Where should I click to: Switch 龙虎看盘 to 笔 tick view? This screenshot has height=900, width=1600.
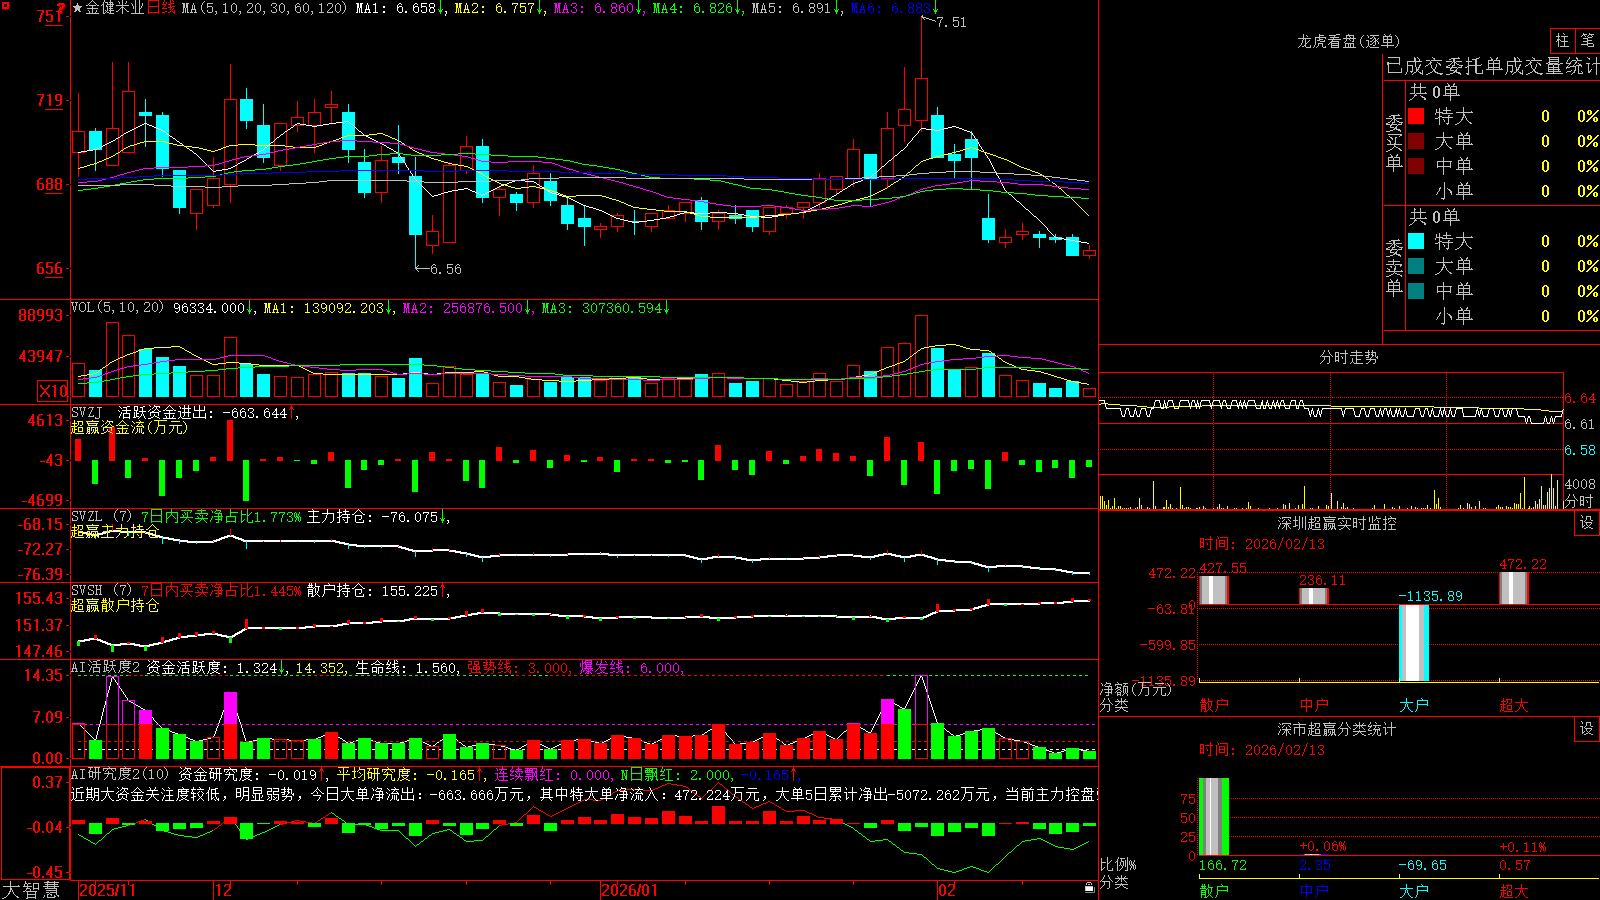pos(1587,40)
